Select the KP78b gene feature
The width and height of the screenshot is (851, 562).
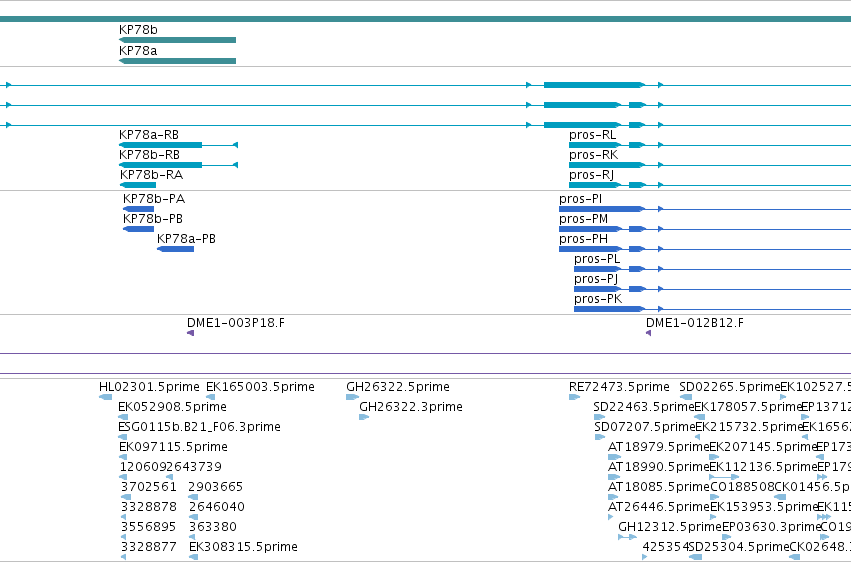pyautogui.click(x=177, y=40)
